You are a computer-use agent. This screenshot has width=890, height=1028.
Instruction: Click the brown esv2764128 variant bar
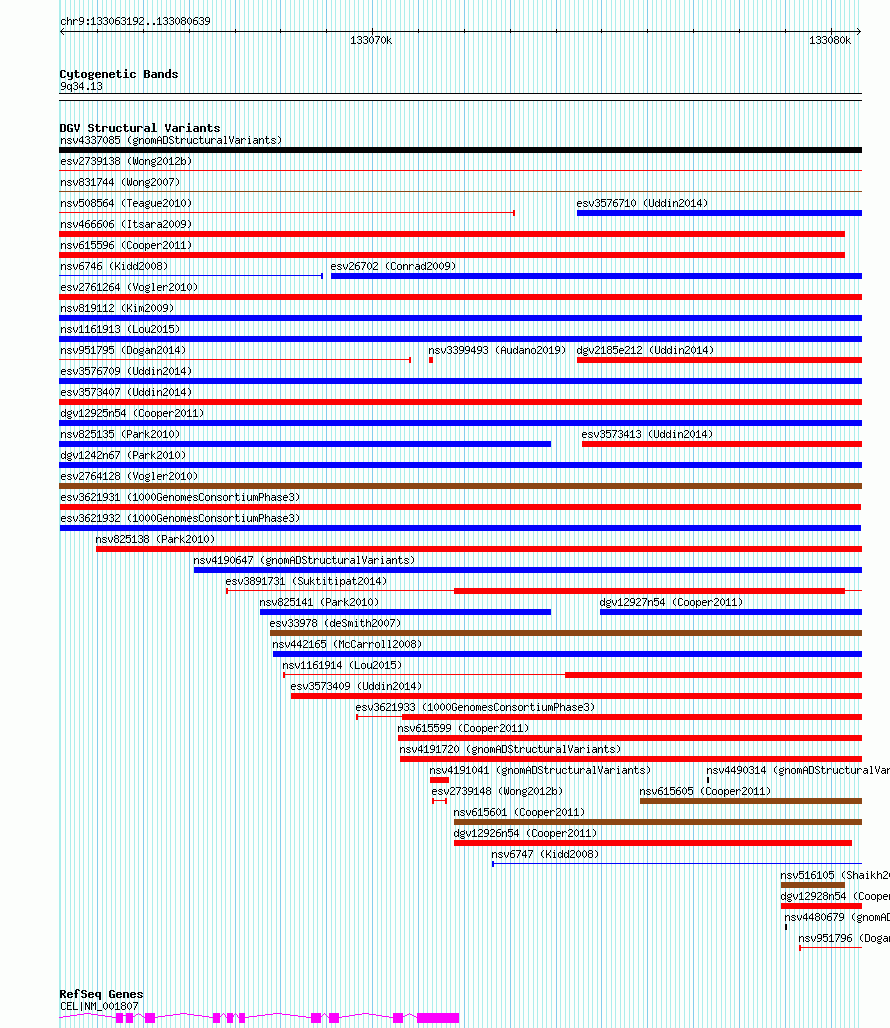click(461, 486)
